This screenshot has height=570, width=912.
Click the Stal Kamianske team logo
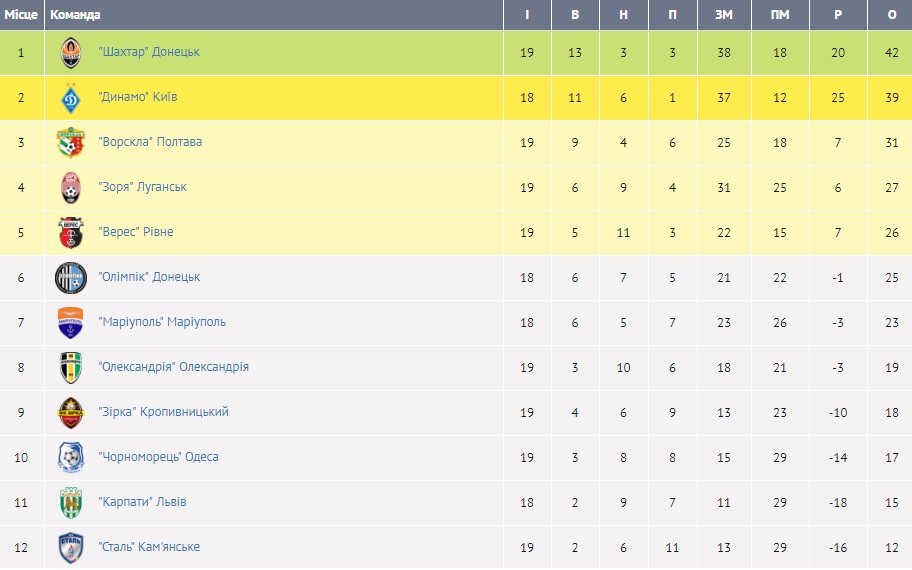point(71,547)
